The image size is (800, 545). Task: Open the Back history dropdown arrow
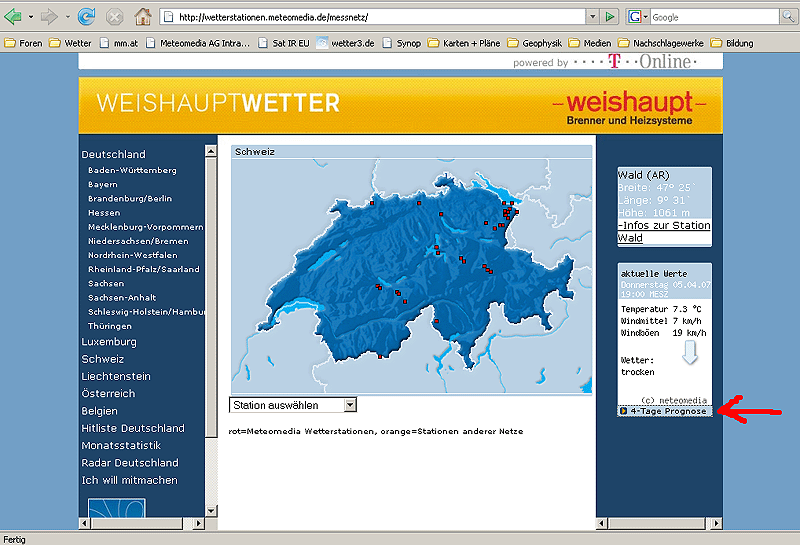(31, 17)
